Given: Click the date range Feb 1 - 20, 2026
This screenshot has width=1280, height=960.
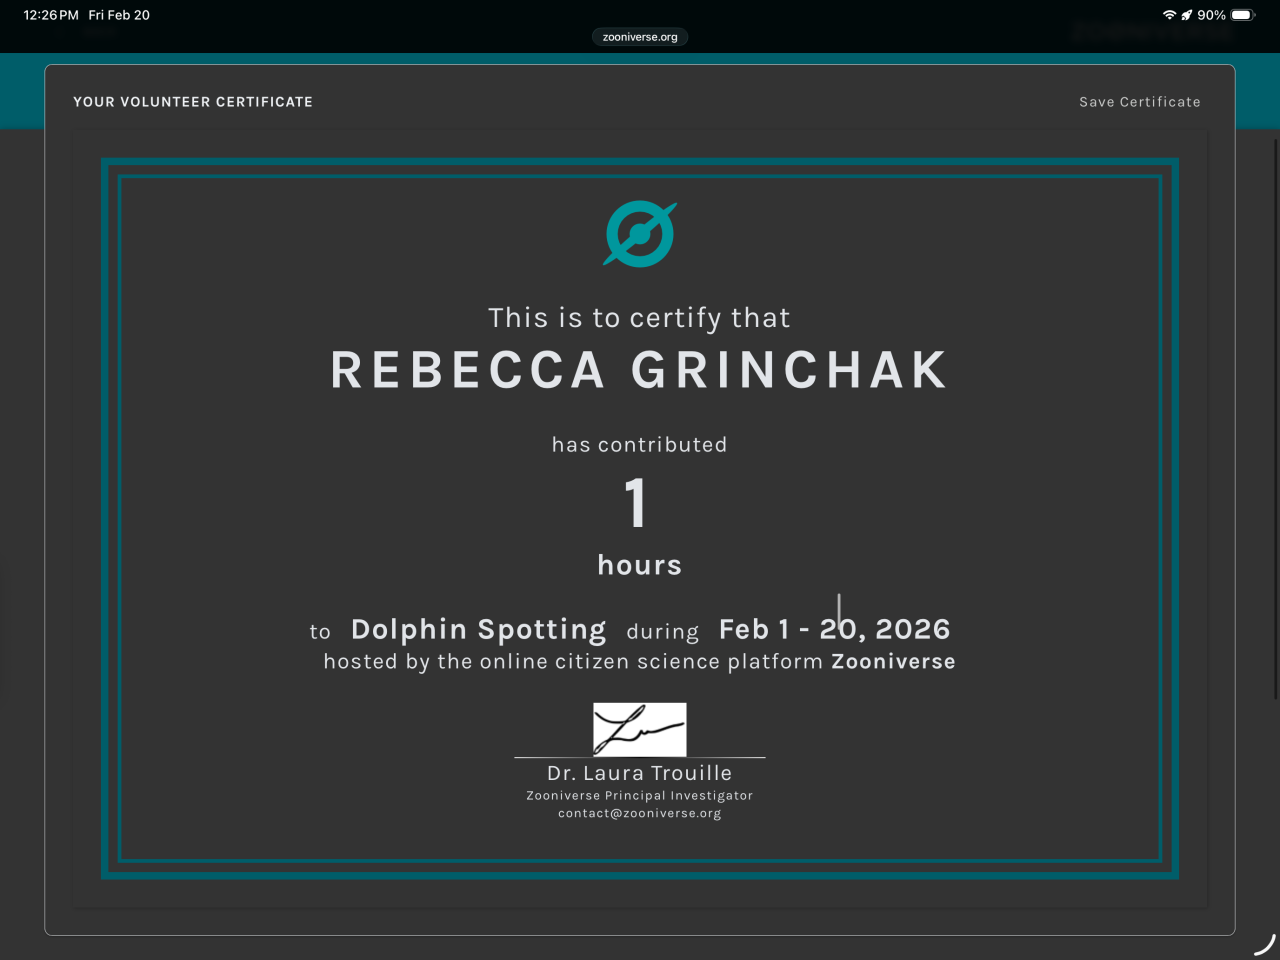Looking at the screenshot, I should 835,629.
